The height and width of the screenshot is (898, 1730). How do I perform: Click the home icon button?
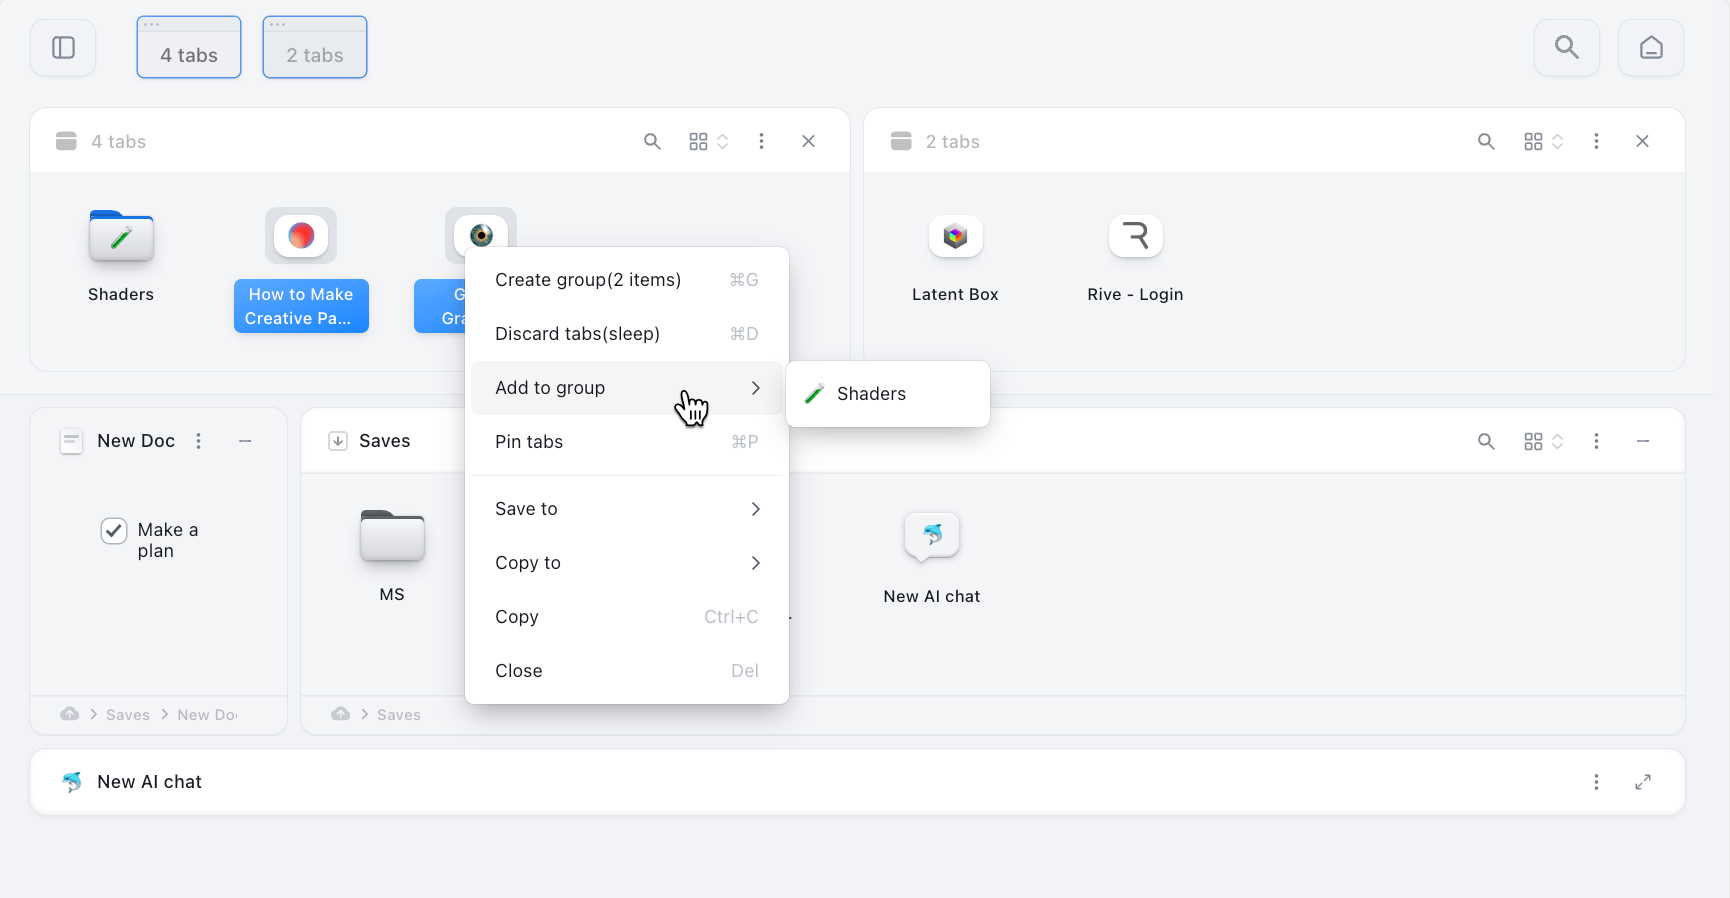click(x=1650, y=48)
